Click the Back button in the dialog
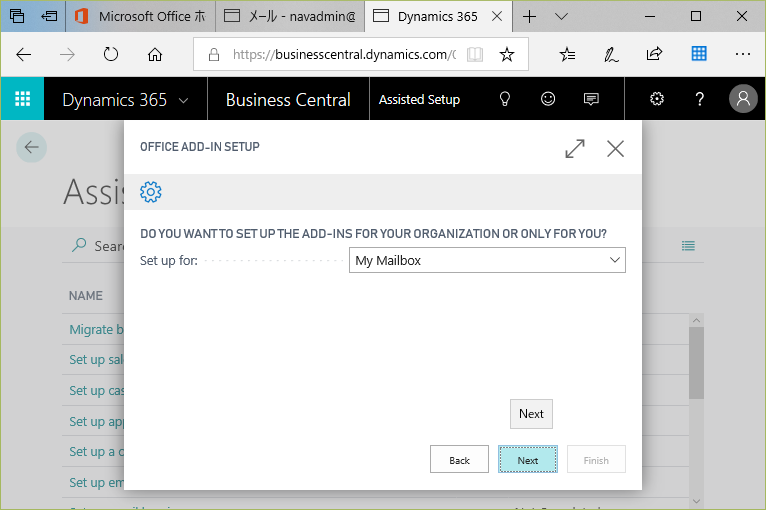 [459, 459]
